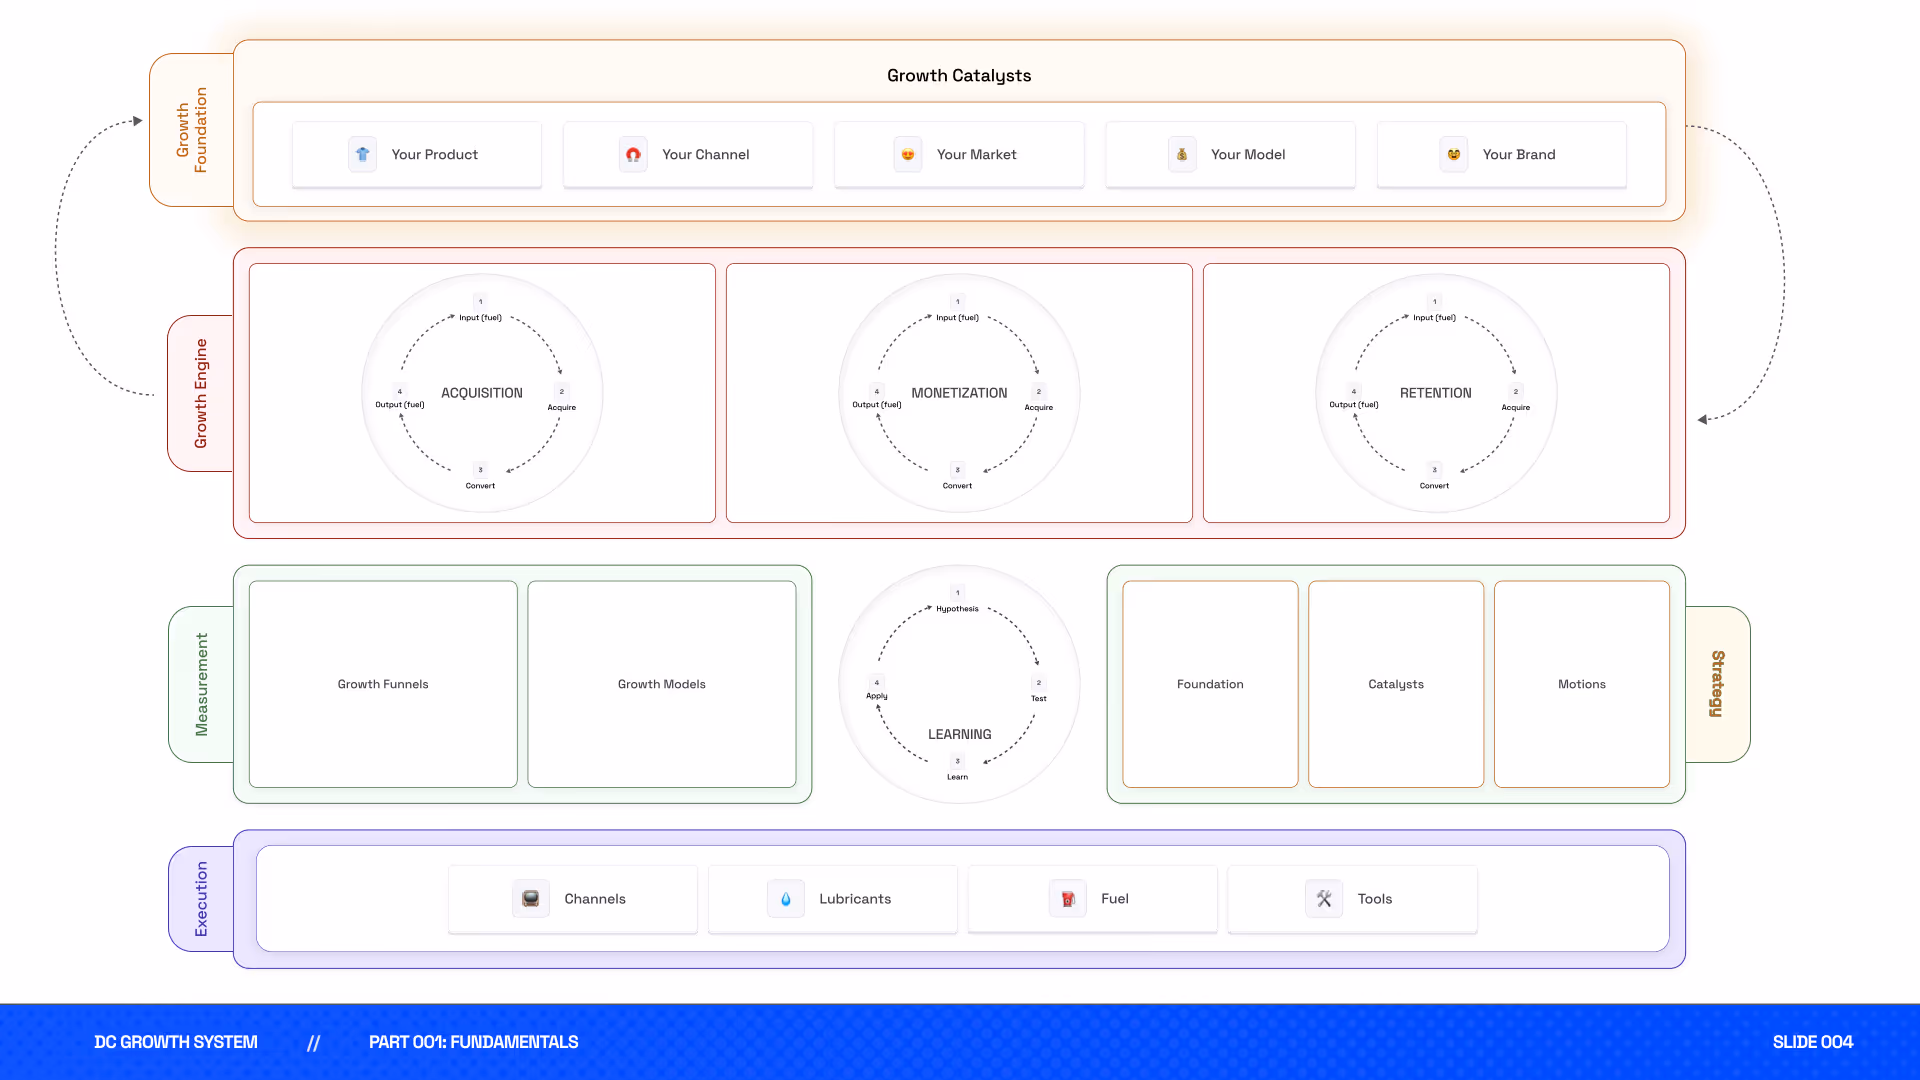The height and width of the screenshot is (1080, 1920).
Task: Click the Growth Models box
Action: pos(661,684)
